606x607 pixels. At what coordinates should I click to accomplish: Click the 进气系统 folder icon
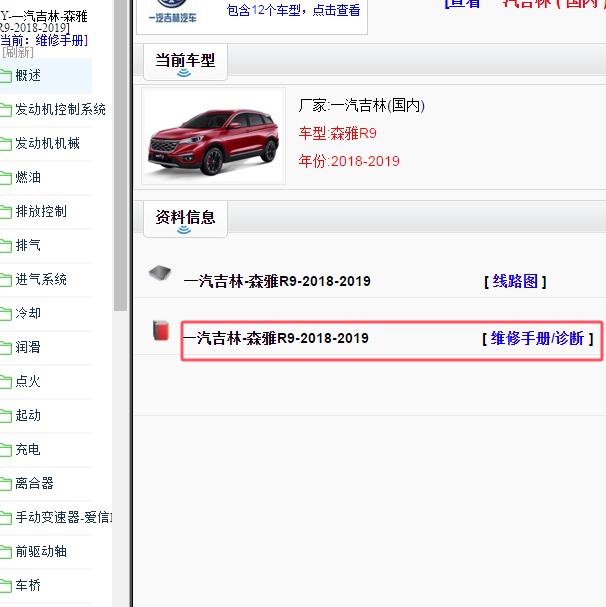click(x=5, y=280)
